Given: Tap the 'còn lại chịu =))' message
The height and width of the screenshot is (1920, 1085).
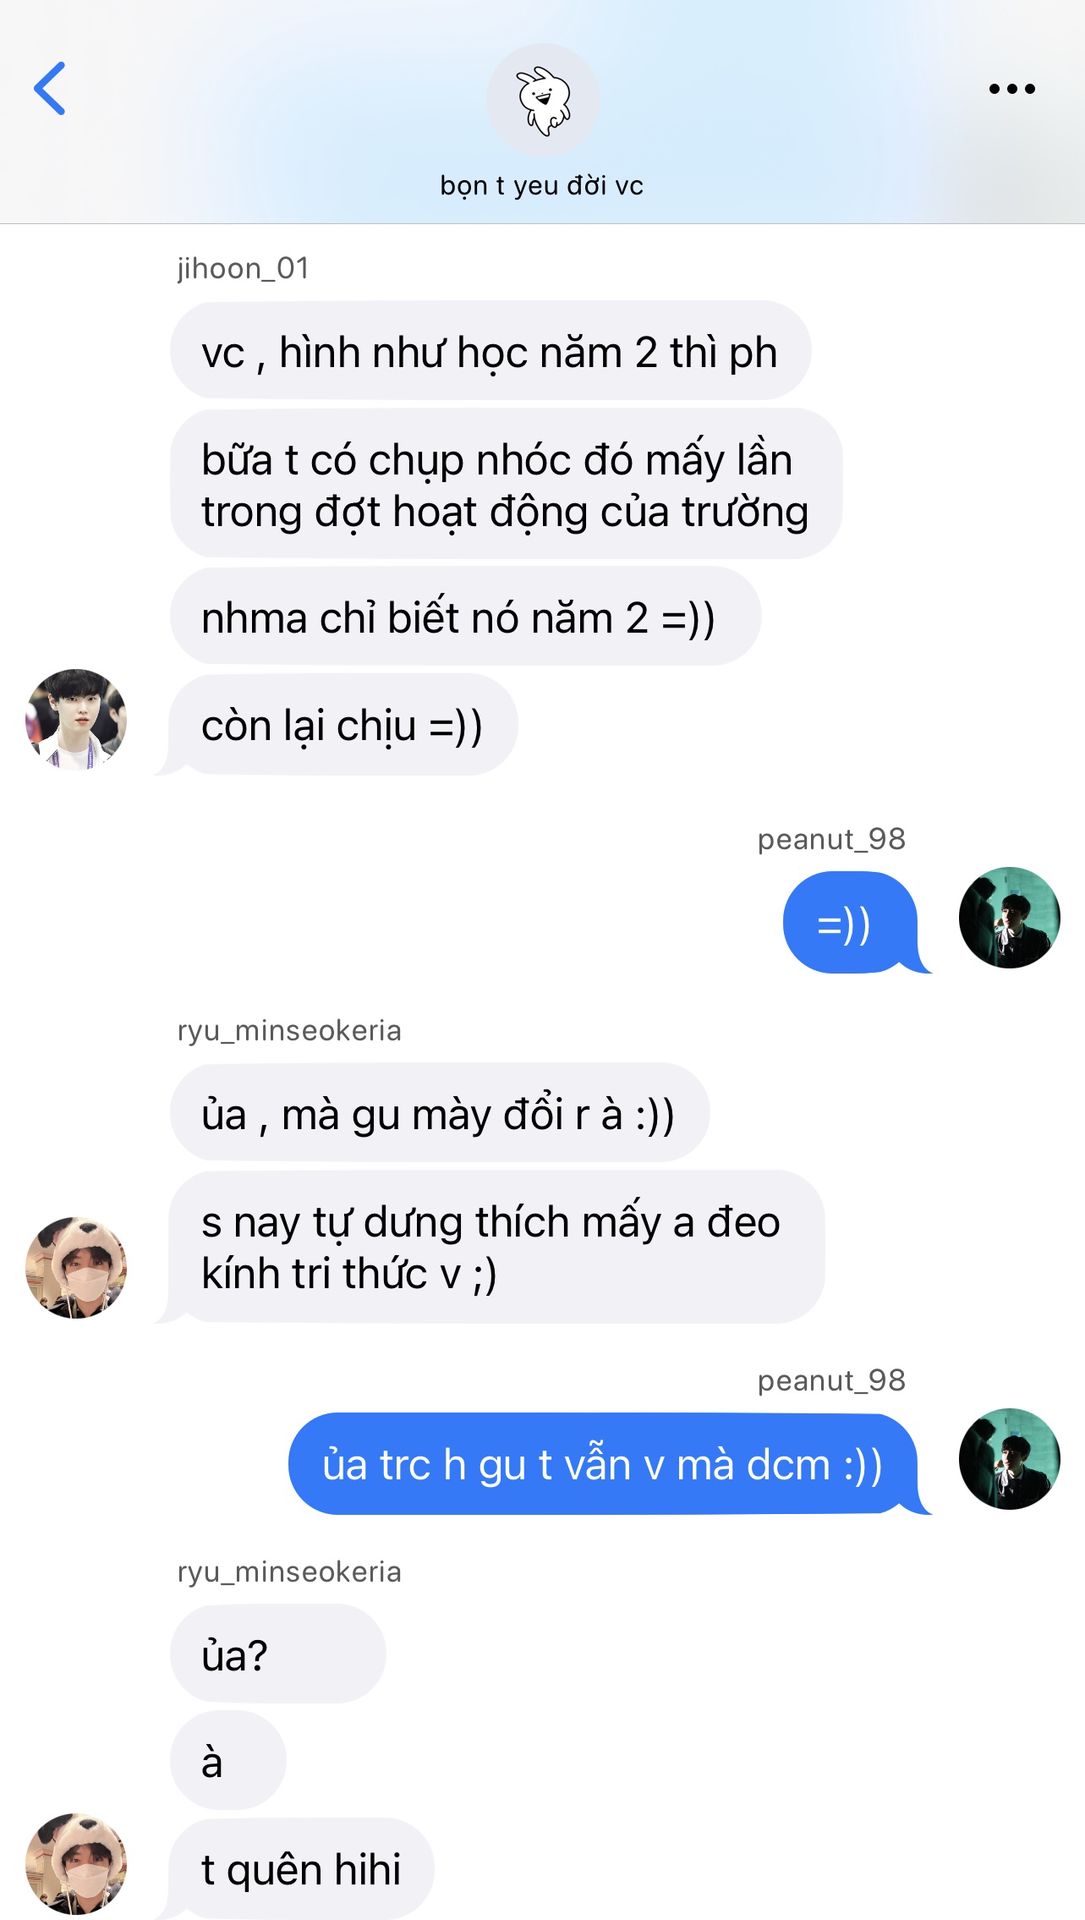Looking at the screenshot, I should tap(343, 725).
